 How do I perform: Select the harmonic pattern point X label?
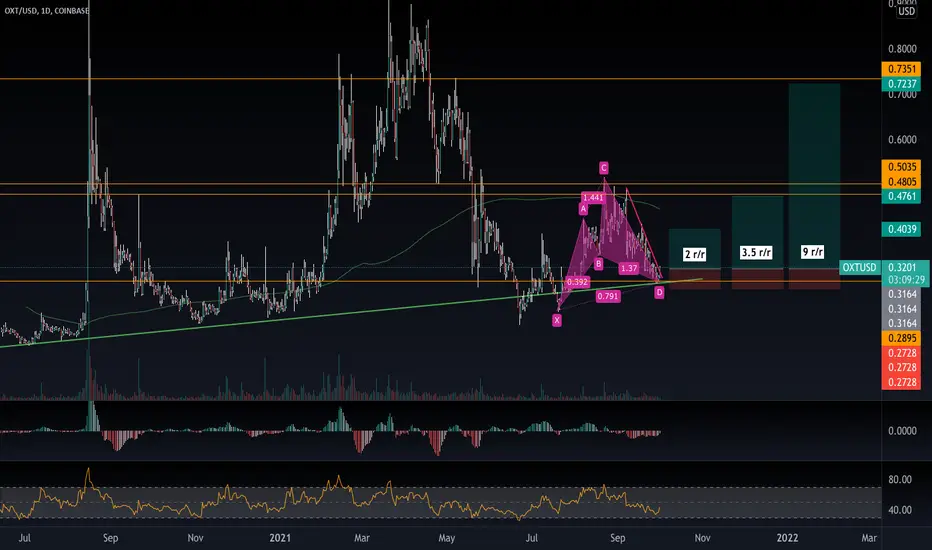point(557,320)
